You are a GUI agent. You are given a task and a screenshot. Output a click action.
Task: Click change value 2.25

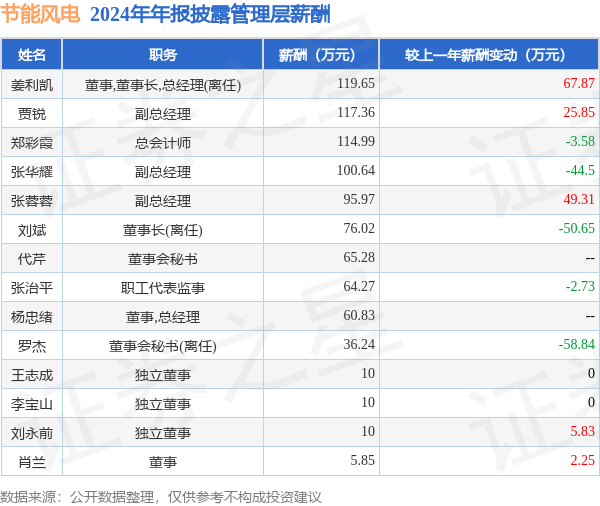pyautogui.click(x=582, y=460)
